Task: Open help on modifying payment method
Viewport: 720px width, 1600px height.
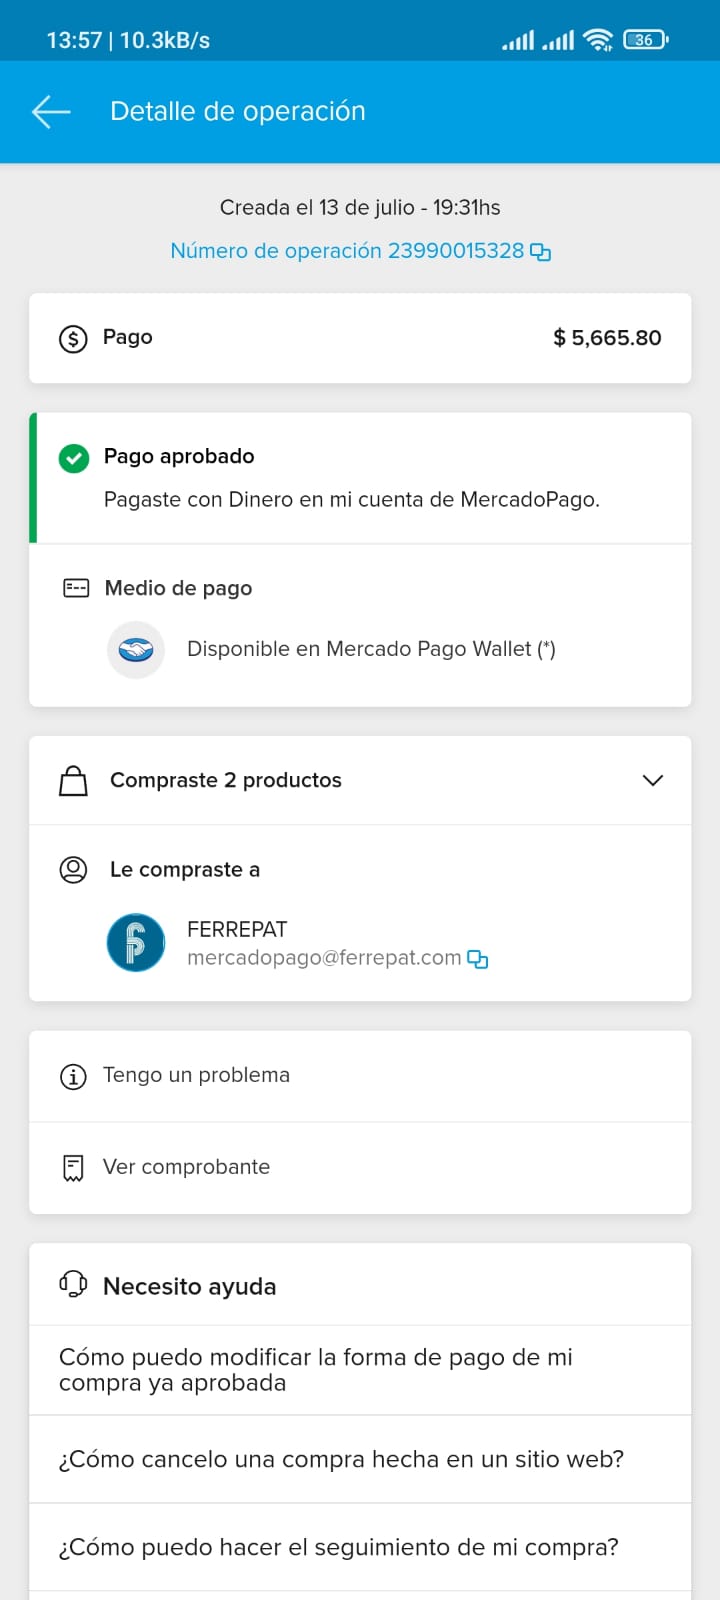Action: (x=360, y=1370)
